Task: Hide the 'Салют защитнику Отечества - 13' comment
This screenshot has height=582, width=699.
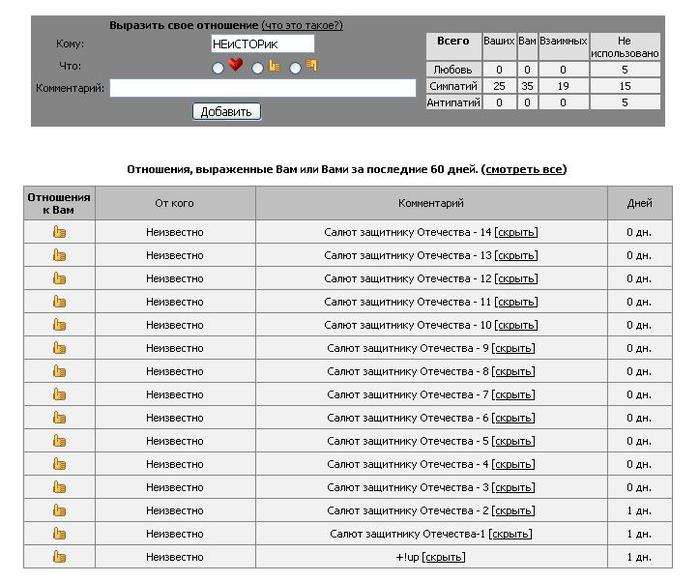Action: 516,255
